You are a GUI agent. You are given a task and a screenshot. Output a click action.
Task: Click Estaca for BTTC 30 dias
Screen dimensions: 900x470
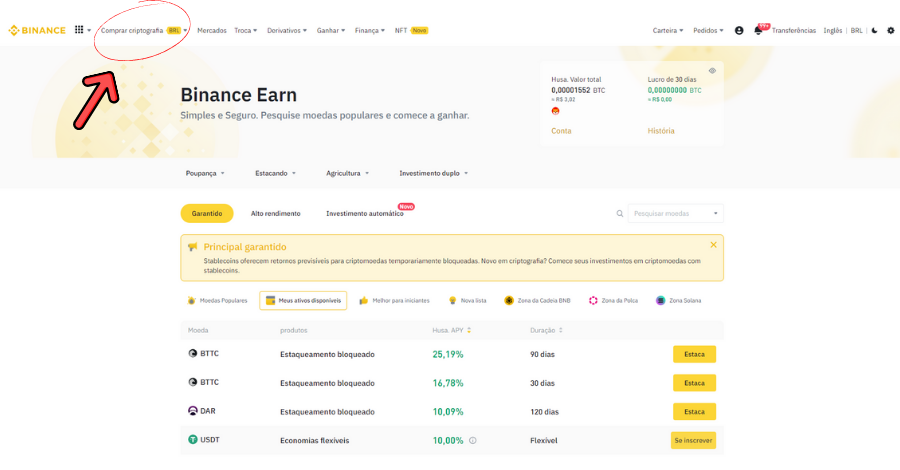(x=695, y=383)
